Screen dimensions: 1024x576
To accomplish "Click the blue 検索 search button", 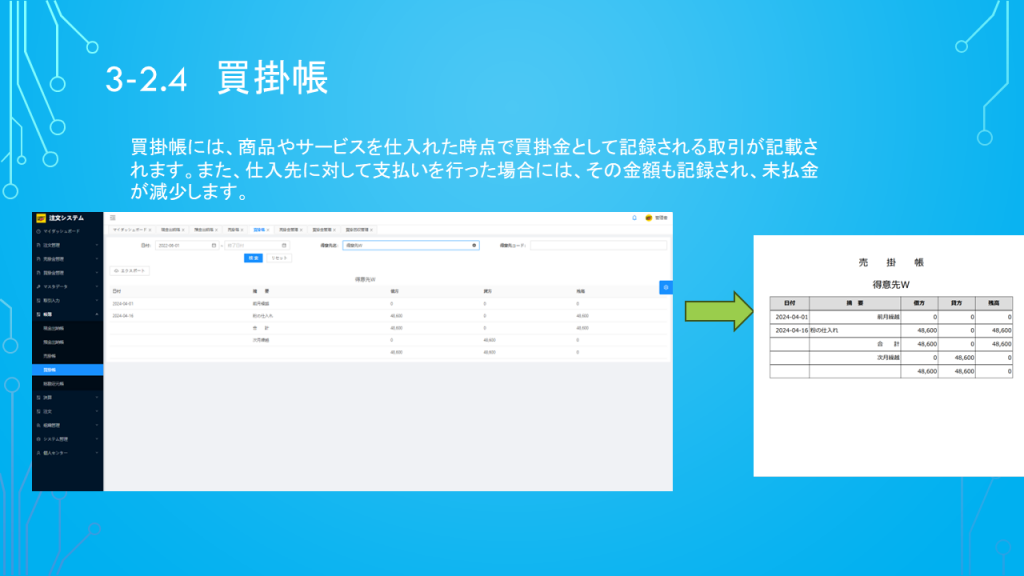I will tap(253, 258).
